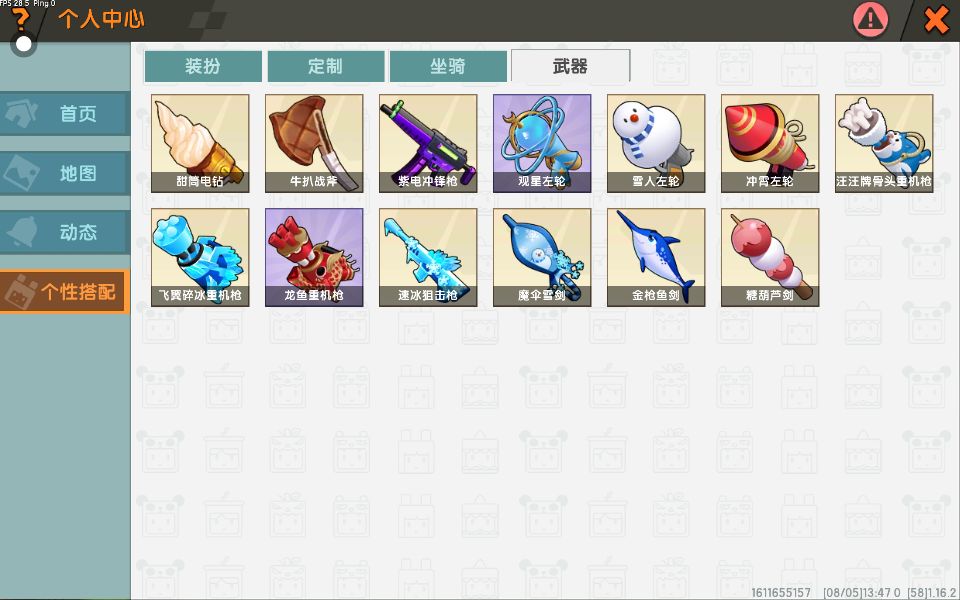Viewport: 960px width, 600px height.
Task: Pick the 紫电冲锋枪 purple submachine gun
Action: click(x=428, y=143)
